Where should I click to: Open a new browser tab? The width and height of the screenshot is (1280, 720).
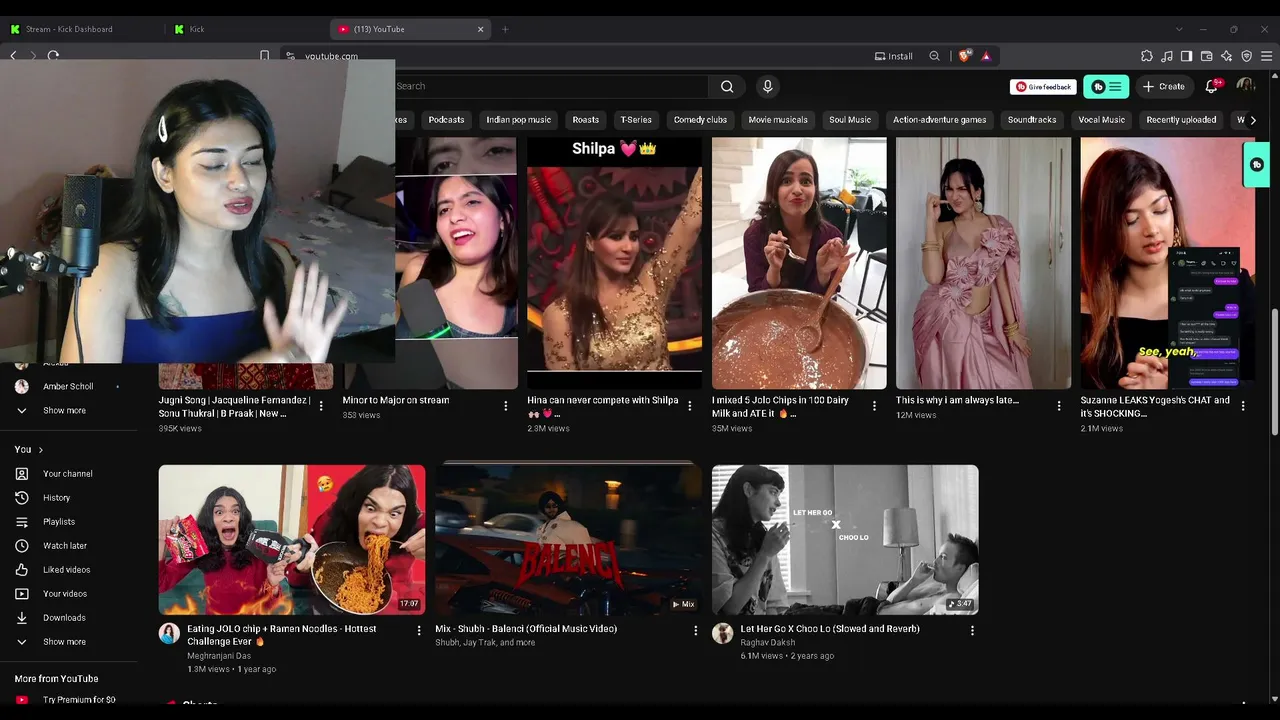[505, 29]
